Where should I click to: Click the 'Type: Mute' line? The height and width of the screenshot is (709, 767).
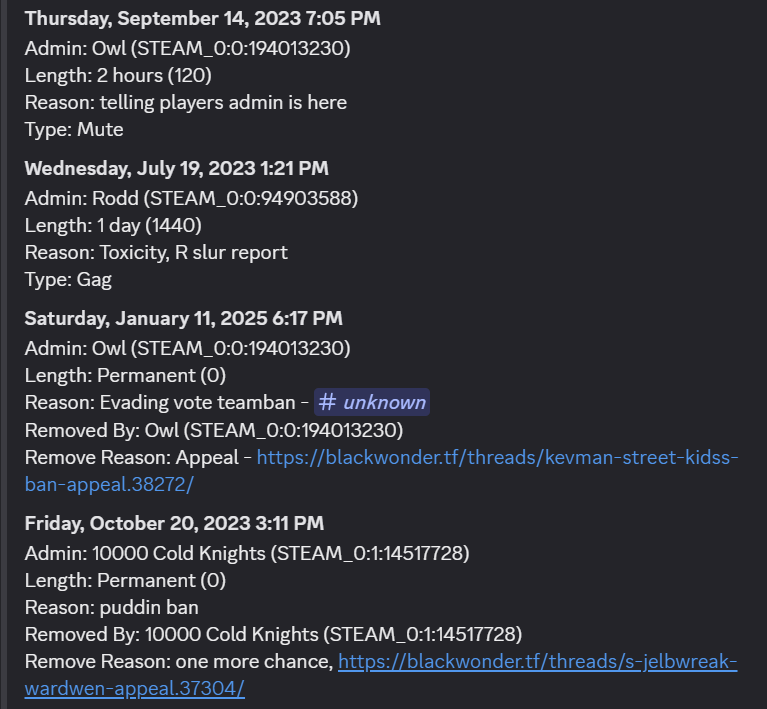pos(74,130)
